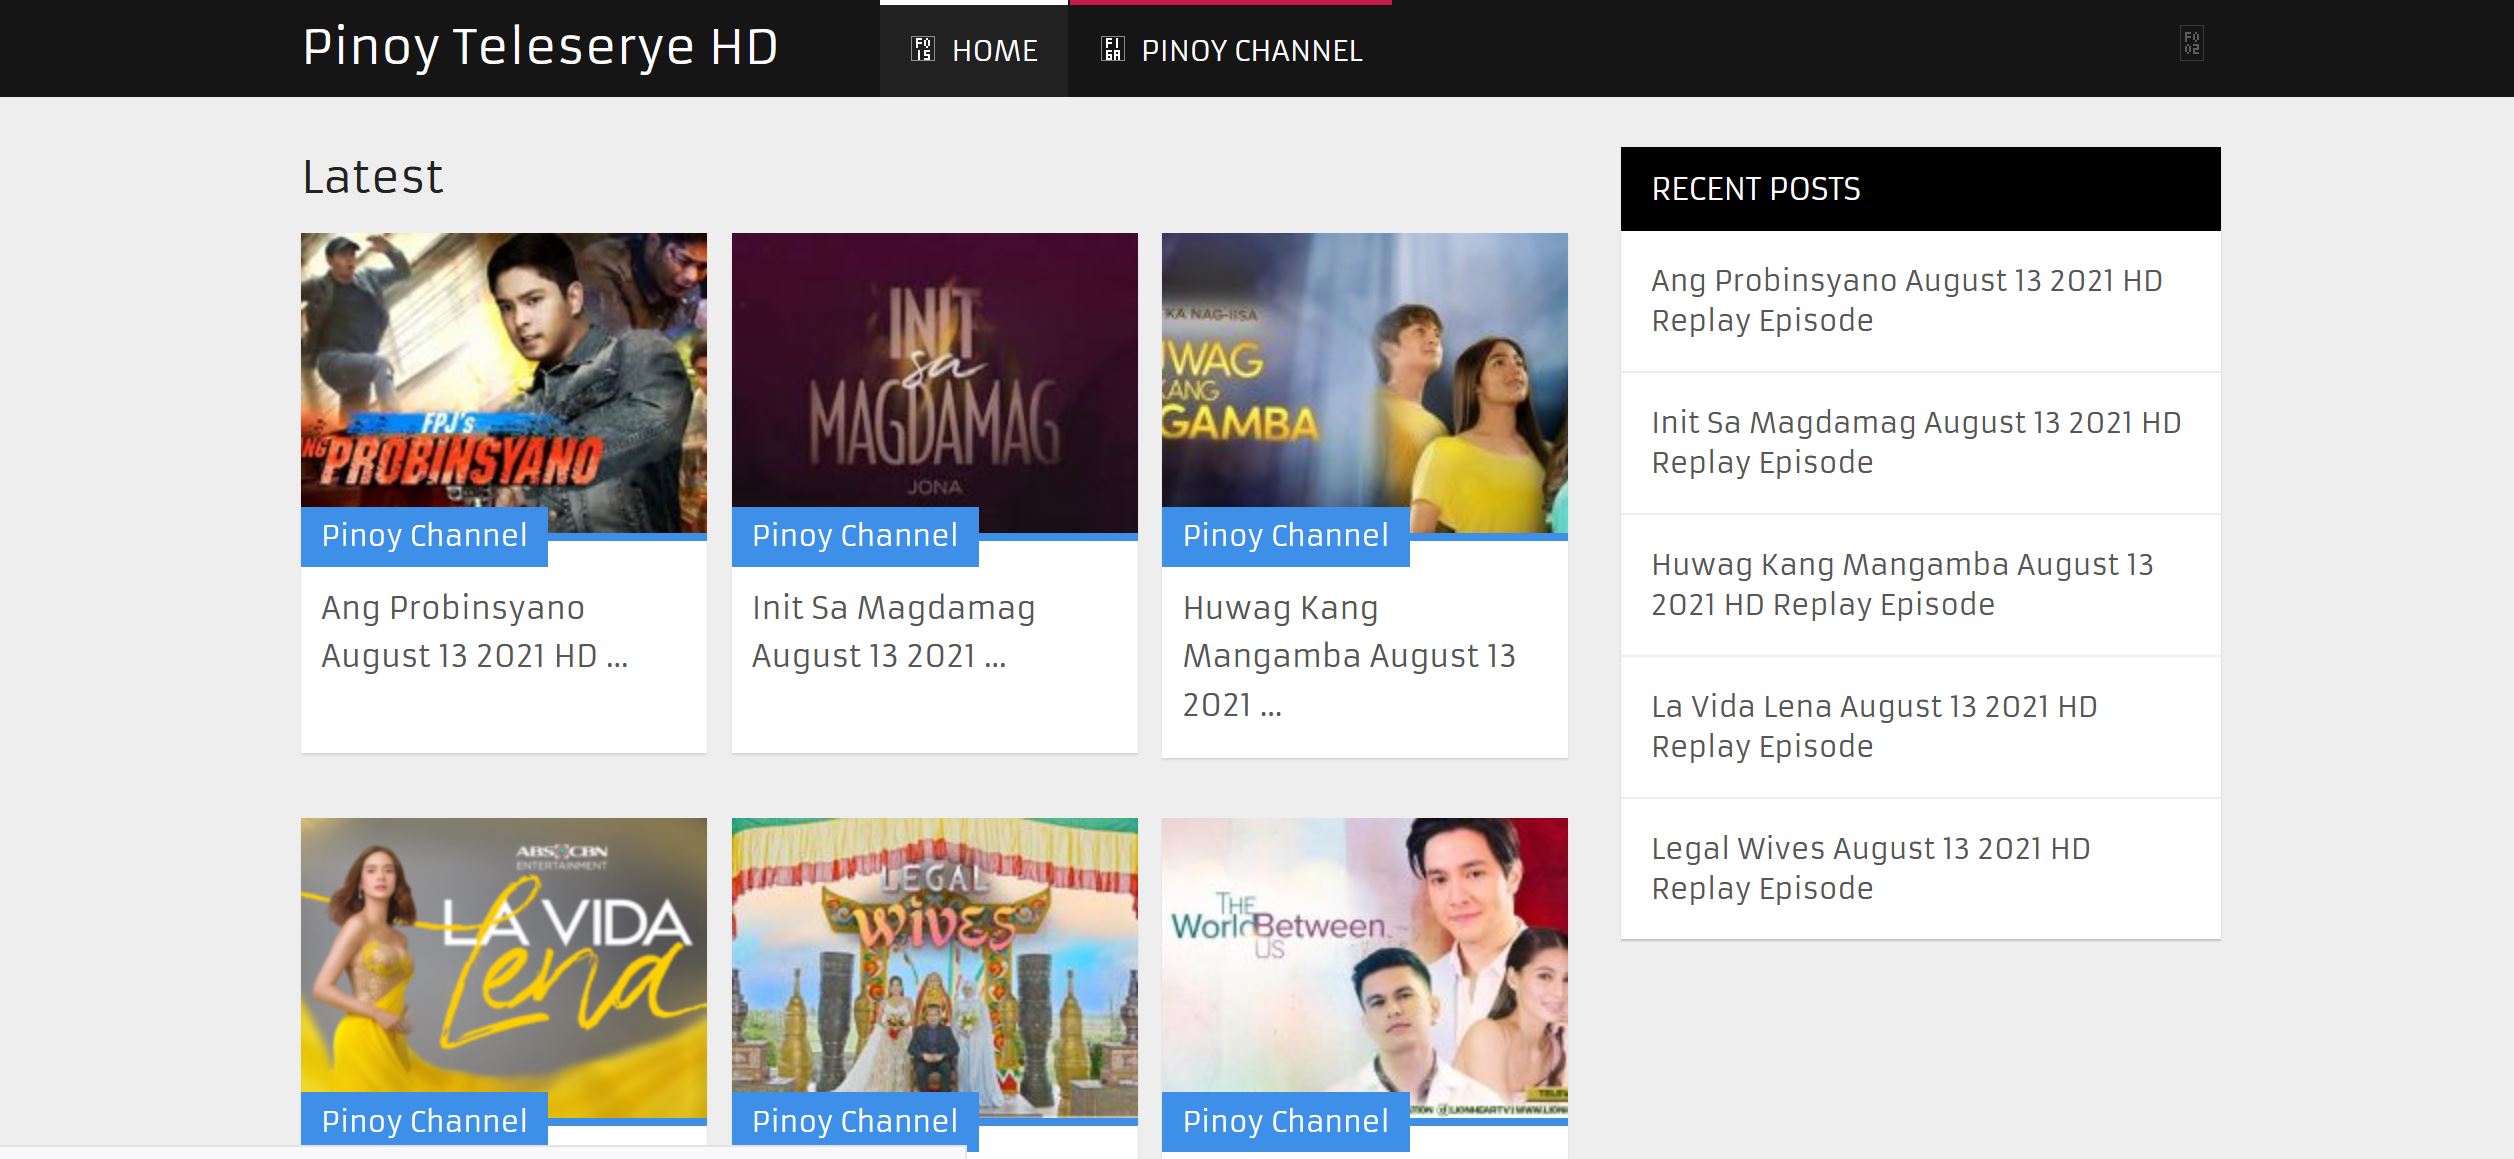Click the icon beside PINOY CHANNEL label
This screenshot has width=2514, height=1159.
(1112, 49)
